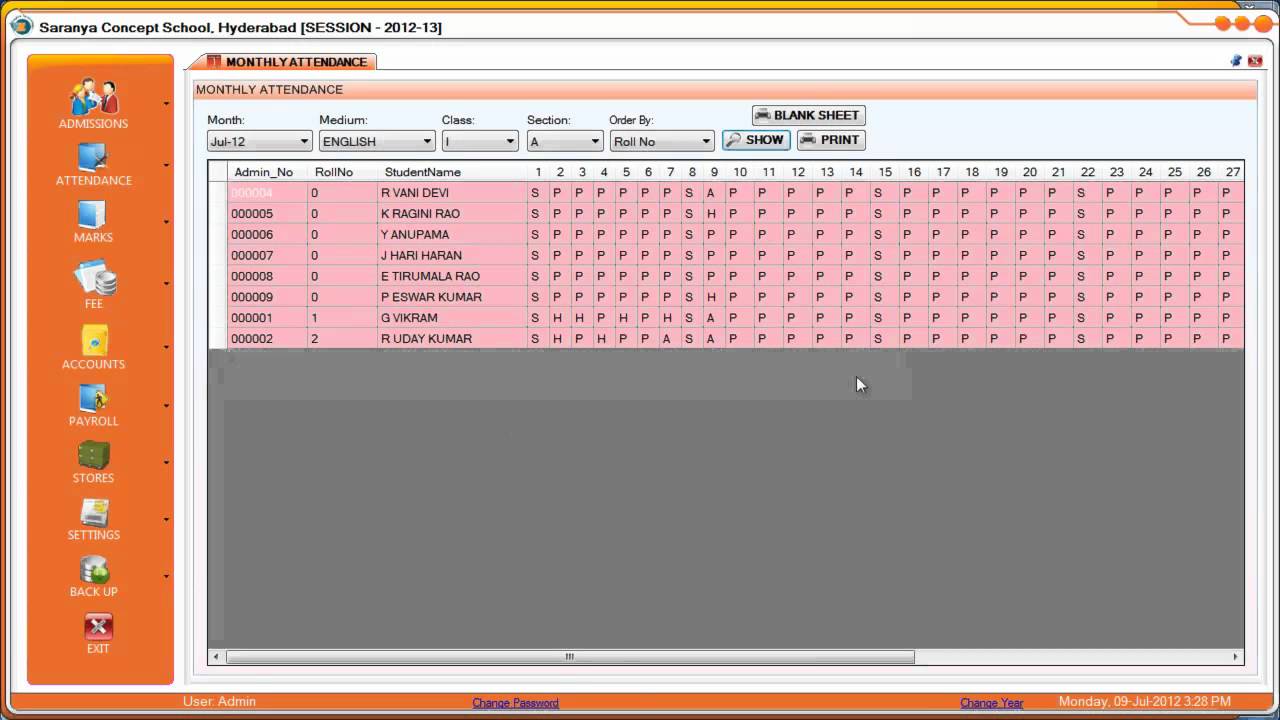This screenshot has width=1280, height=720.
Task: Expand the Admissions submenu arrow
Action: 166,104
